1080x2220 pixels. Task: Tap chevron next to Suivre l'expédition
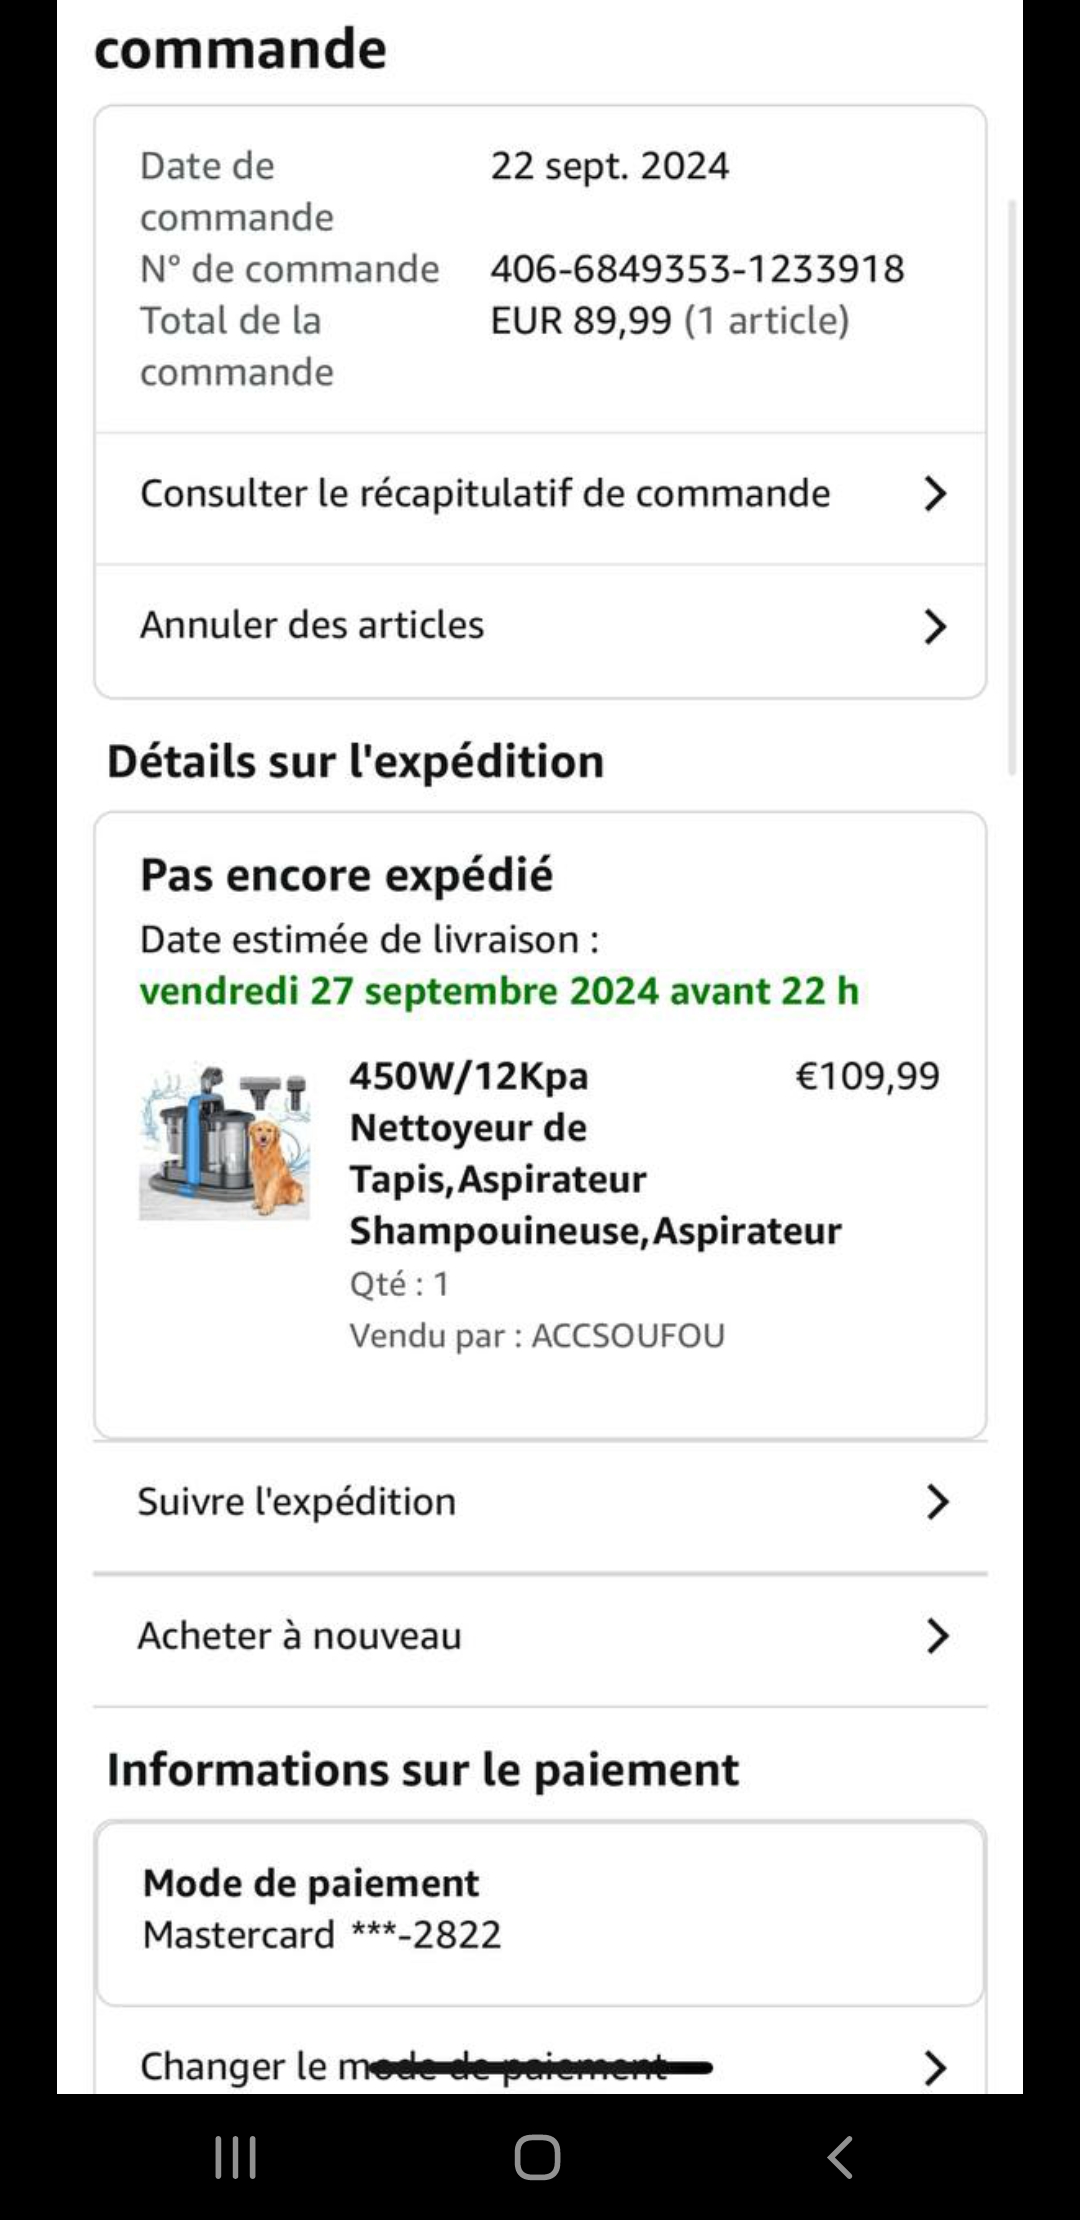937,1502
